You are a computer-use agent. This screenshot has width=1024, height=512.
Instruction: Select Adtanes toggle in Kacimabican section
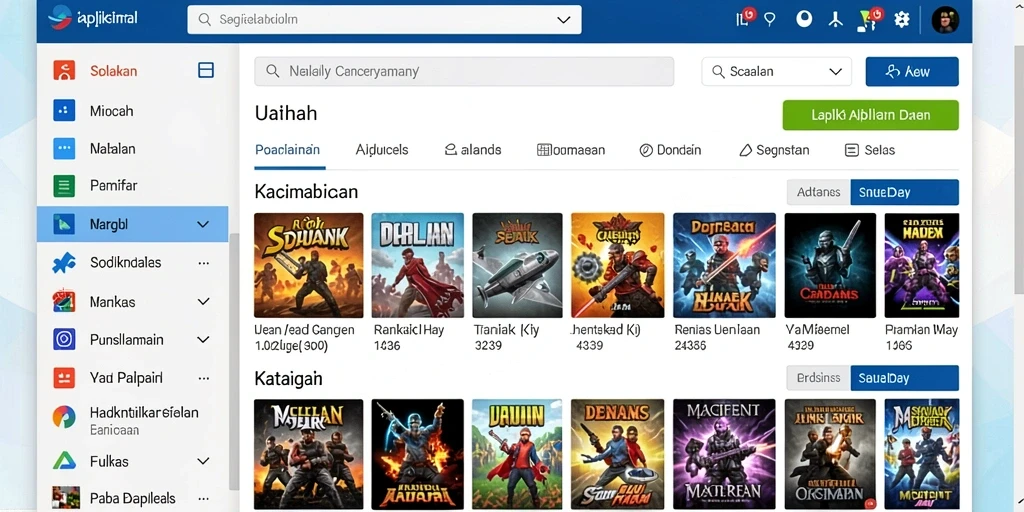(819, 192)
